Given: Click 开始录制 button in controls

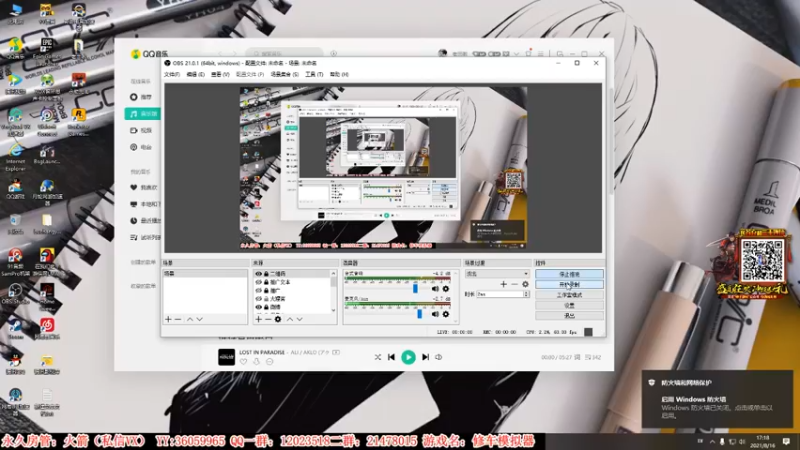Looking at the screenshot, I should pyautogui.click(x=569, y=285).
